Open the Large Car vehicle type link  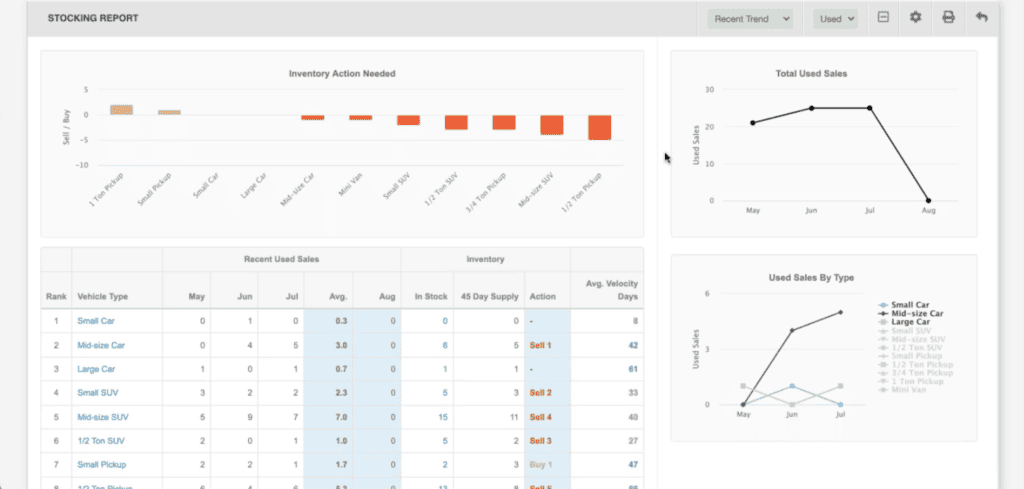(96, 369)
